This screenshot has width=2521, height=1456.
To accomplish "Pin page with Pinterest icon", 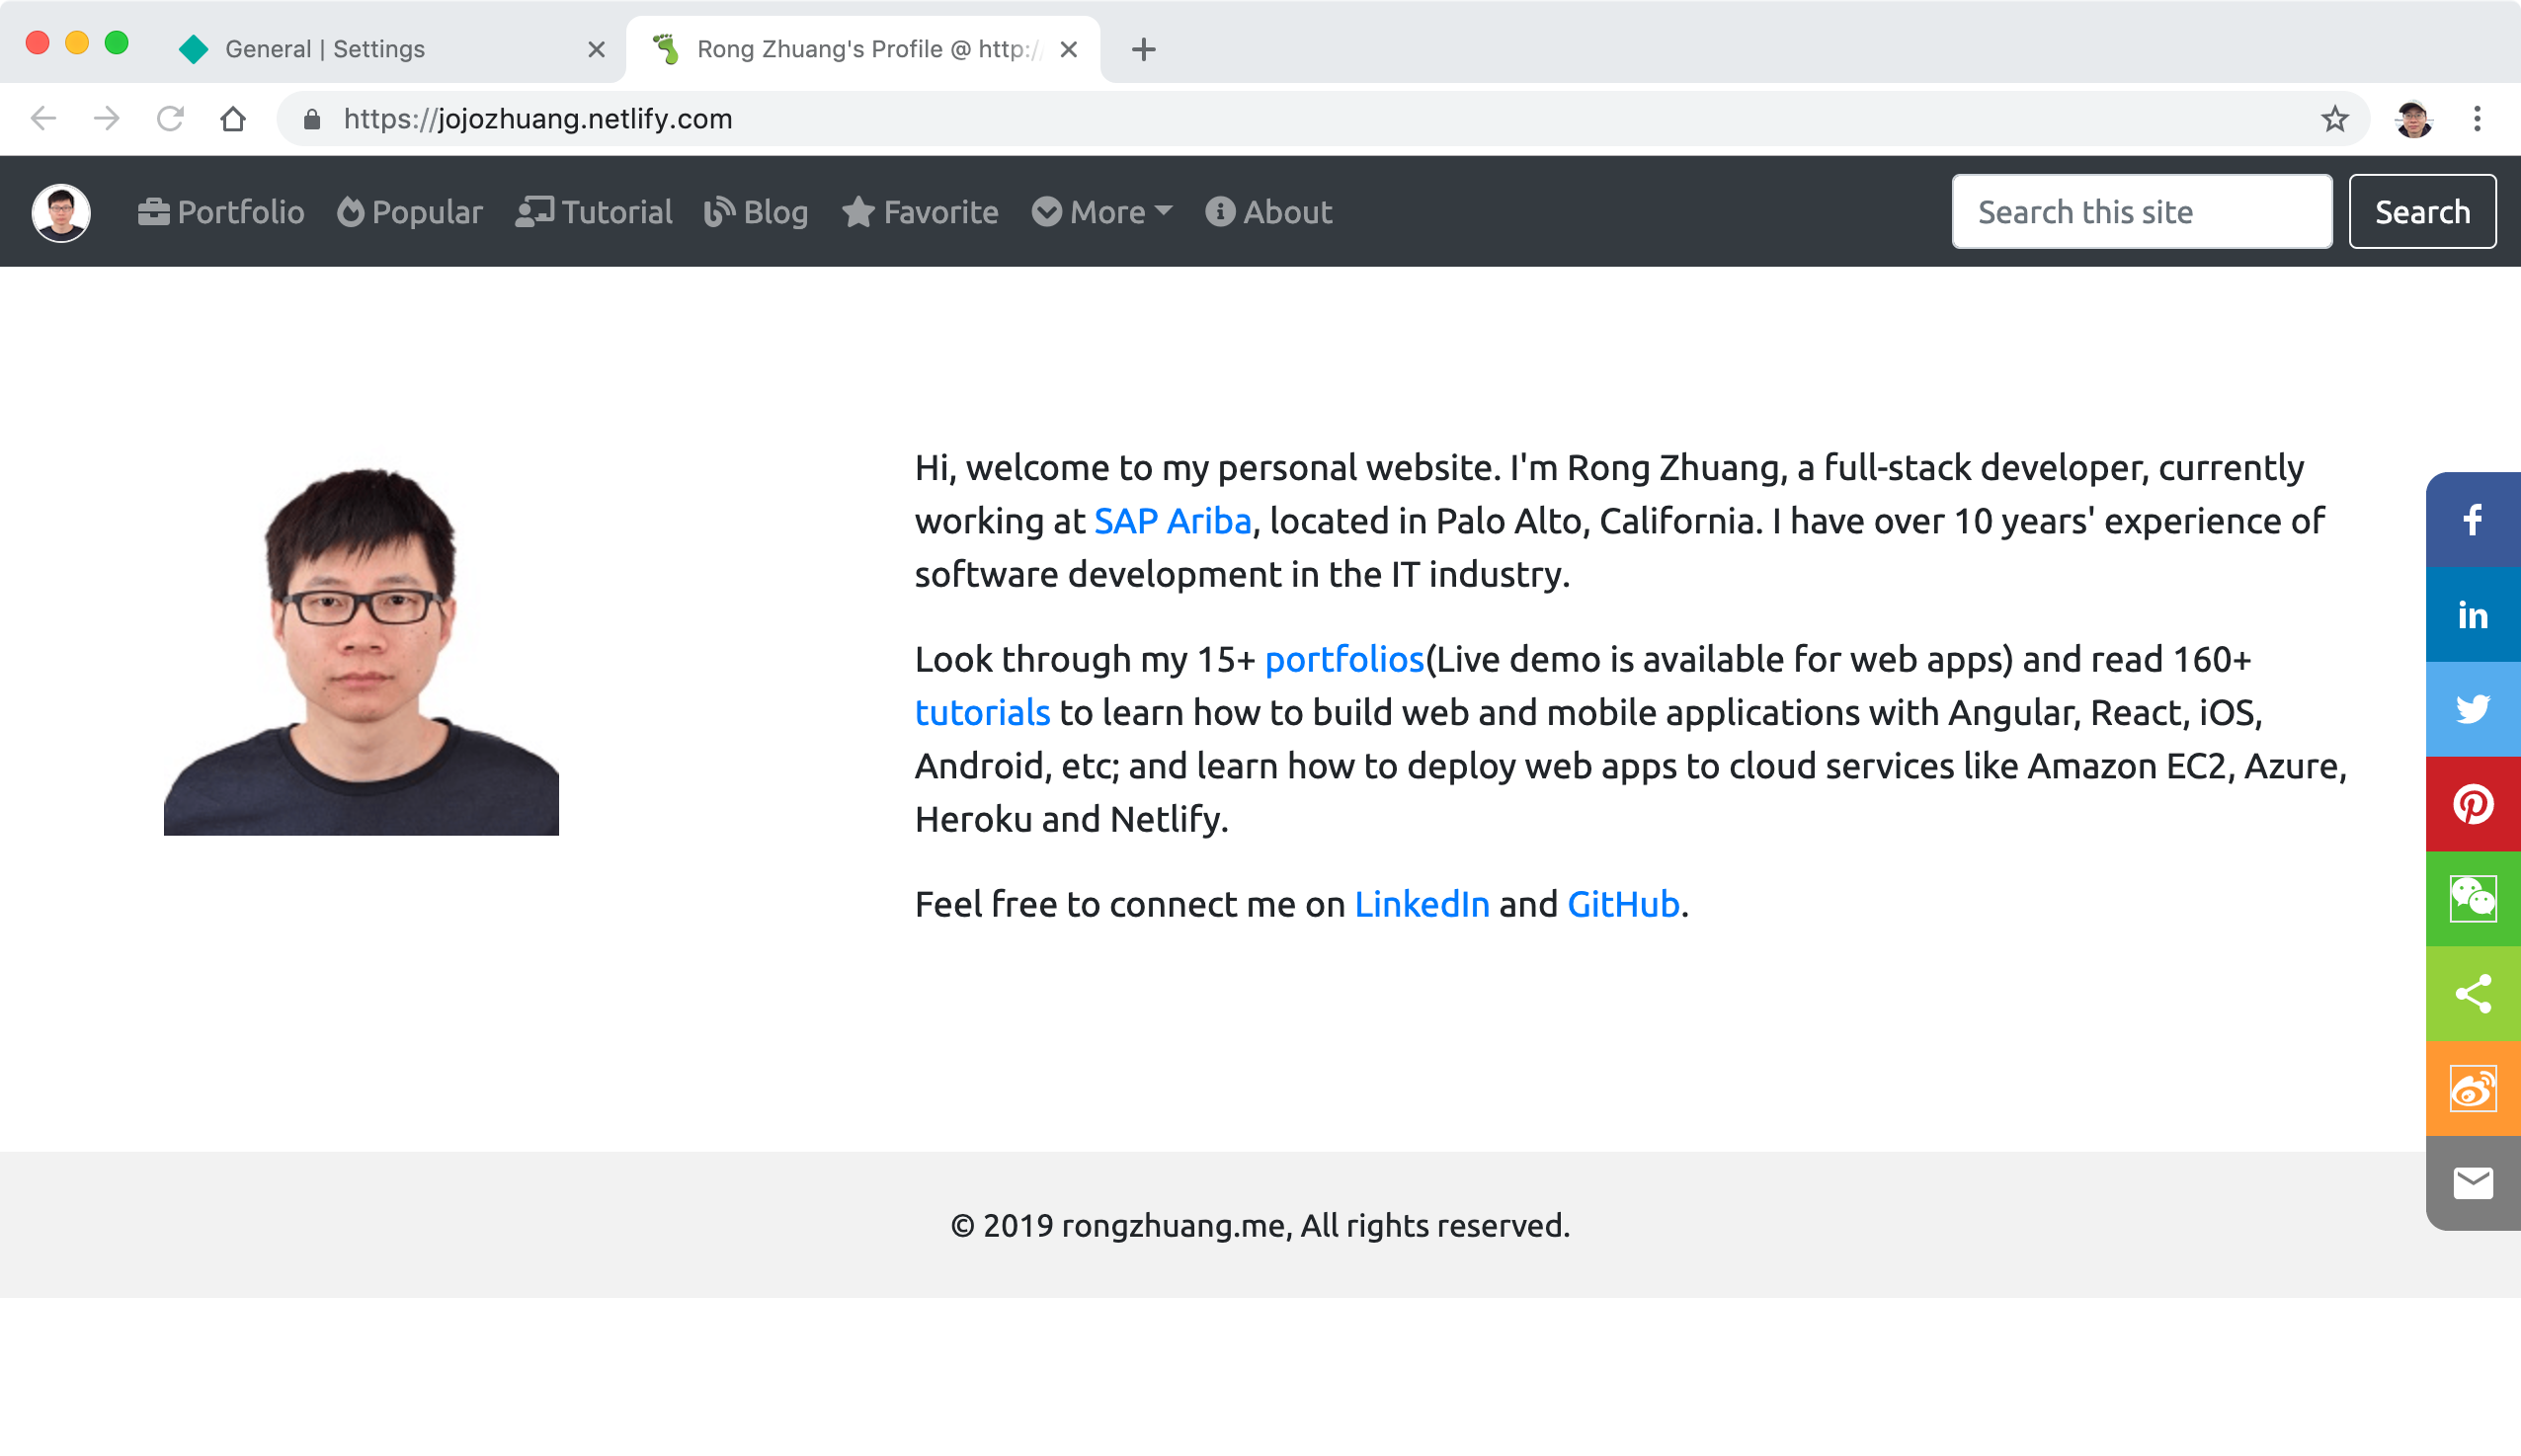I will pos(2472,804).
